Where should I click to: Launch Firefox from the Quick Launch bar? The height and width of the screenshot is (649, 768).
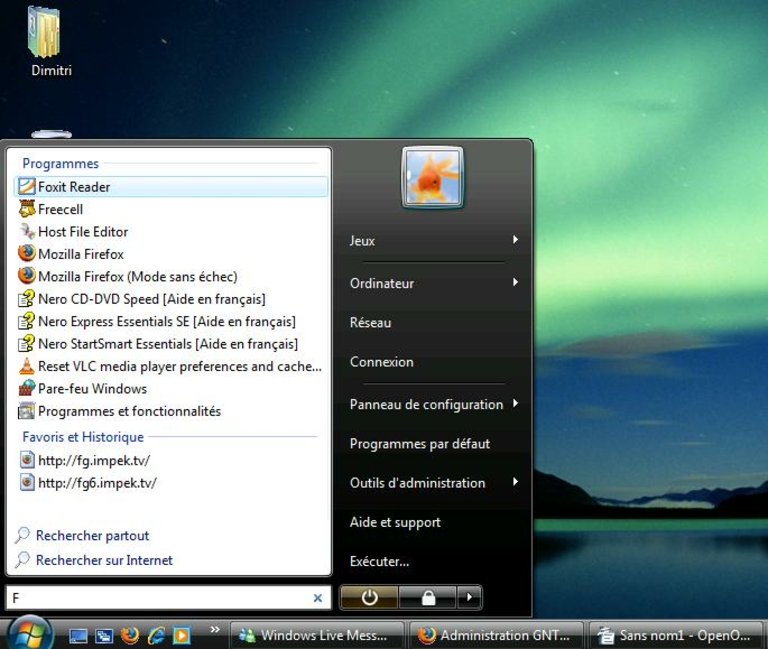(x=130, y=636)
